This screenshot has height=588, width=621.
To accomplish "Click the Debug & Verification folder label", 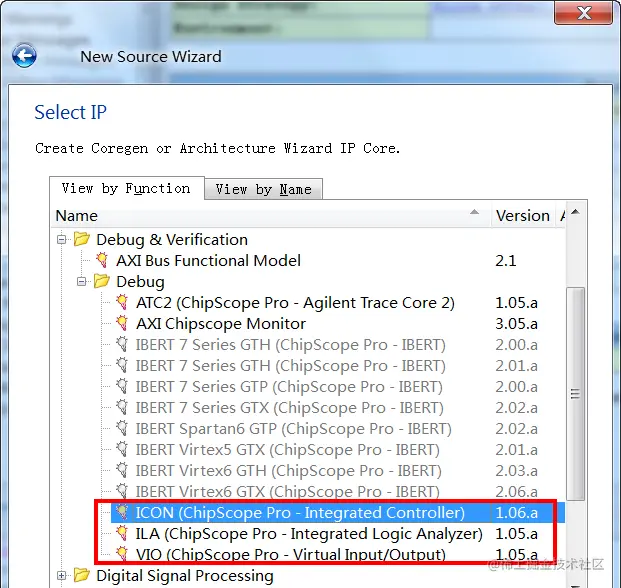I will tap(172, 240).
